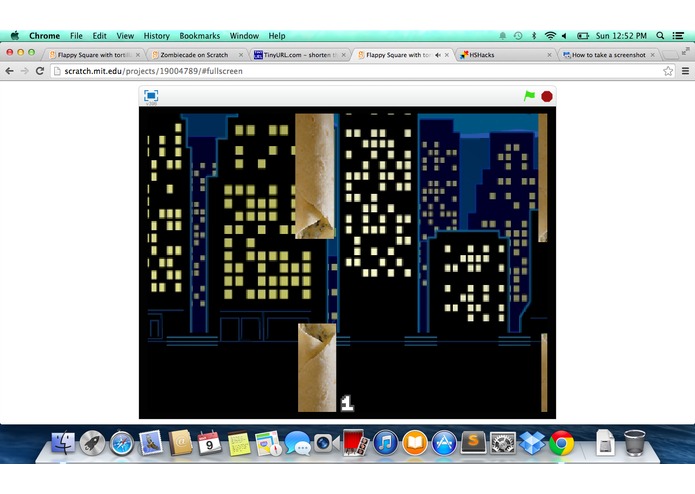The image size is (695, 494).
Task: Open the Trash in the Dock
Action: [x=635, y=443]
